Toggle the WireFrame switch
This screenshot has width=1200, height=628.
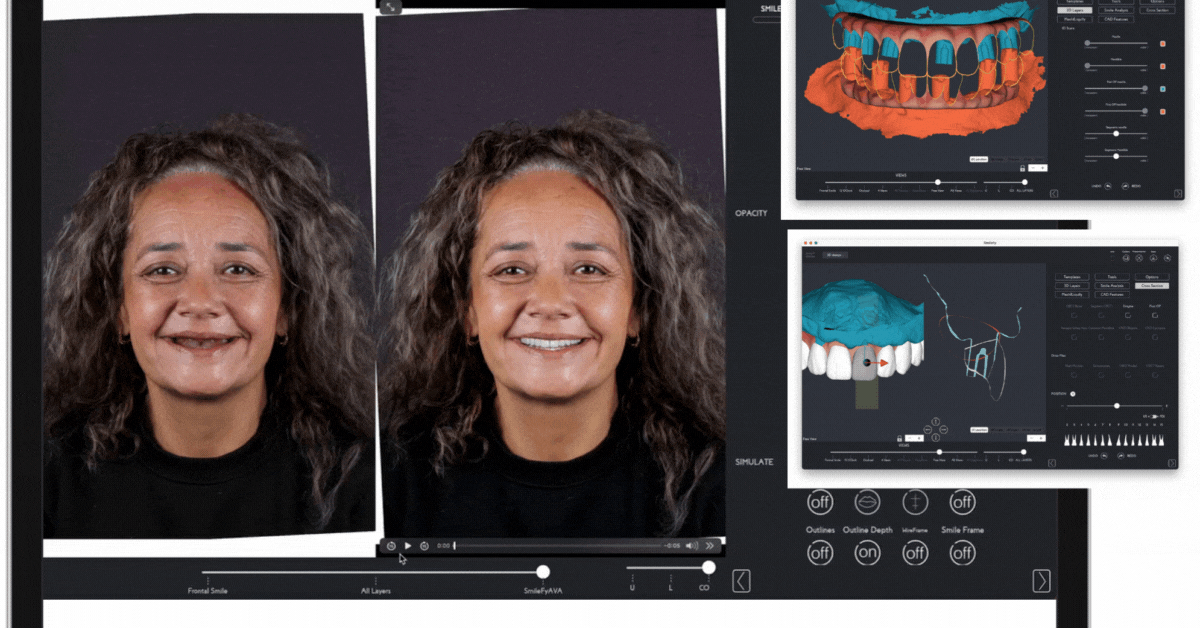(x=915, y=552)
